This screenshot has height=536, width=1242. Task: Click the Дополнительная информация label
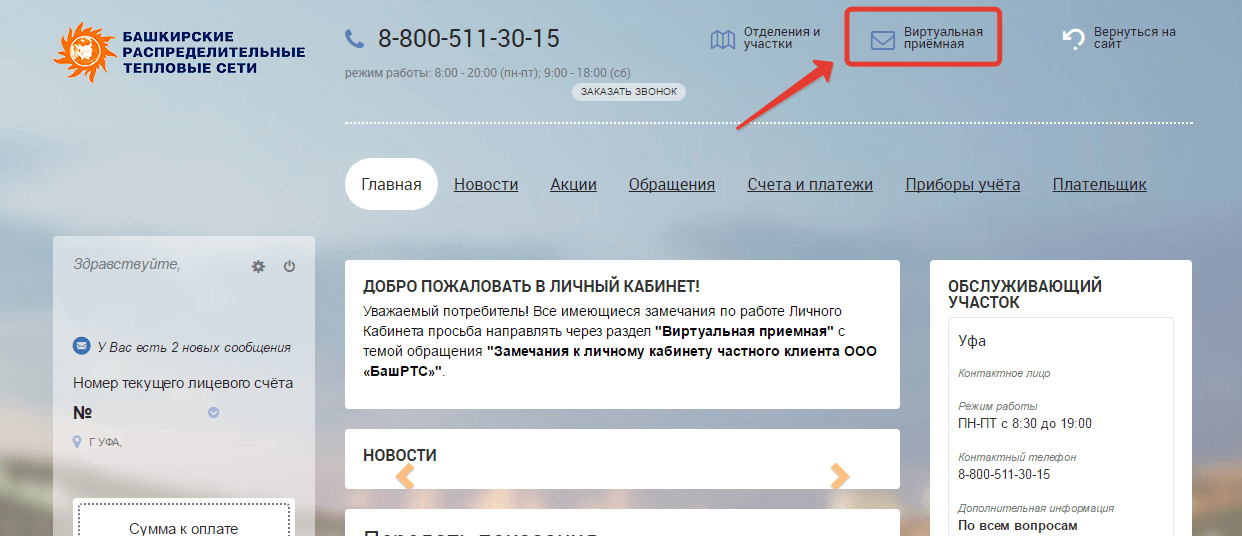point(1036,508)
